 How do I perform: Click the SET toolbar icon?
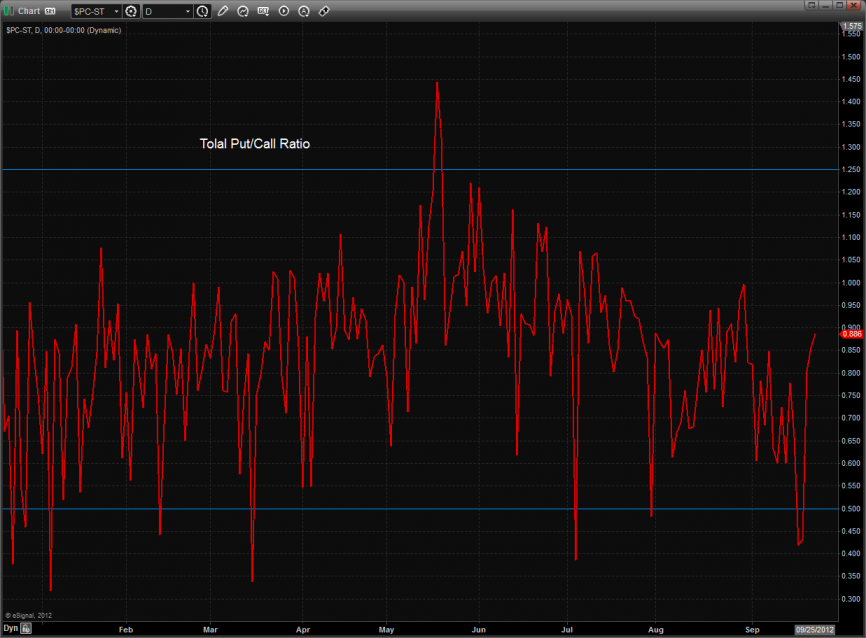[263, 11]
